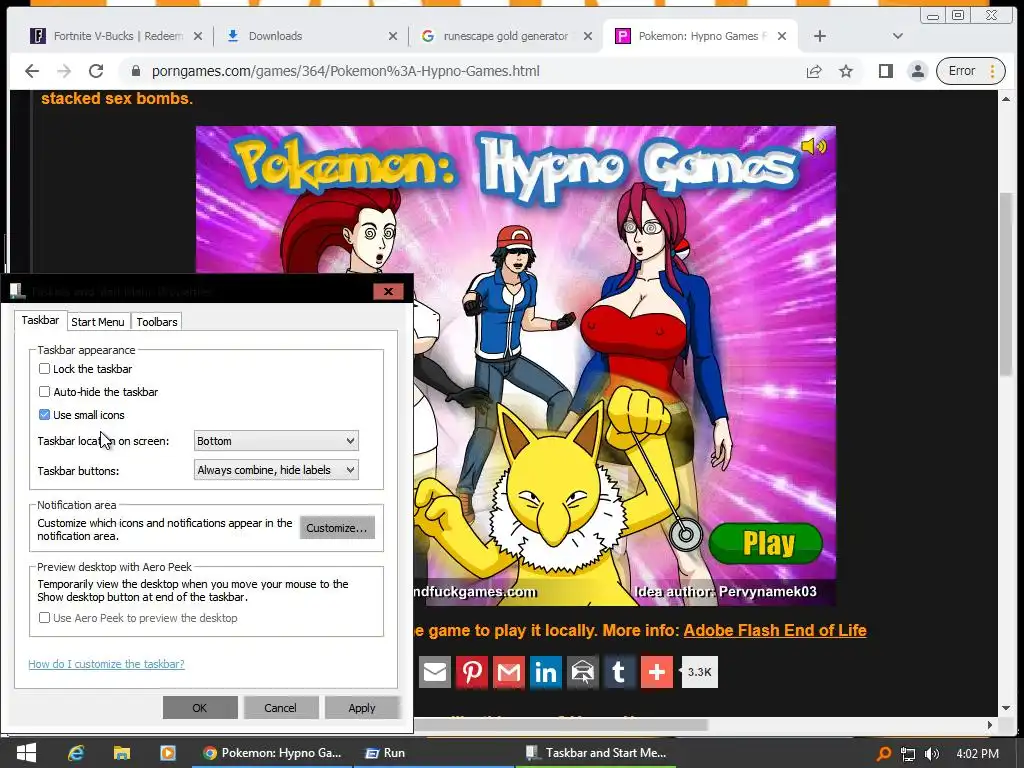Click the green Play button
The image size is (1024, 768).
(x=767, y=543)
